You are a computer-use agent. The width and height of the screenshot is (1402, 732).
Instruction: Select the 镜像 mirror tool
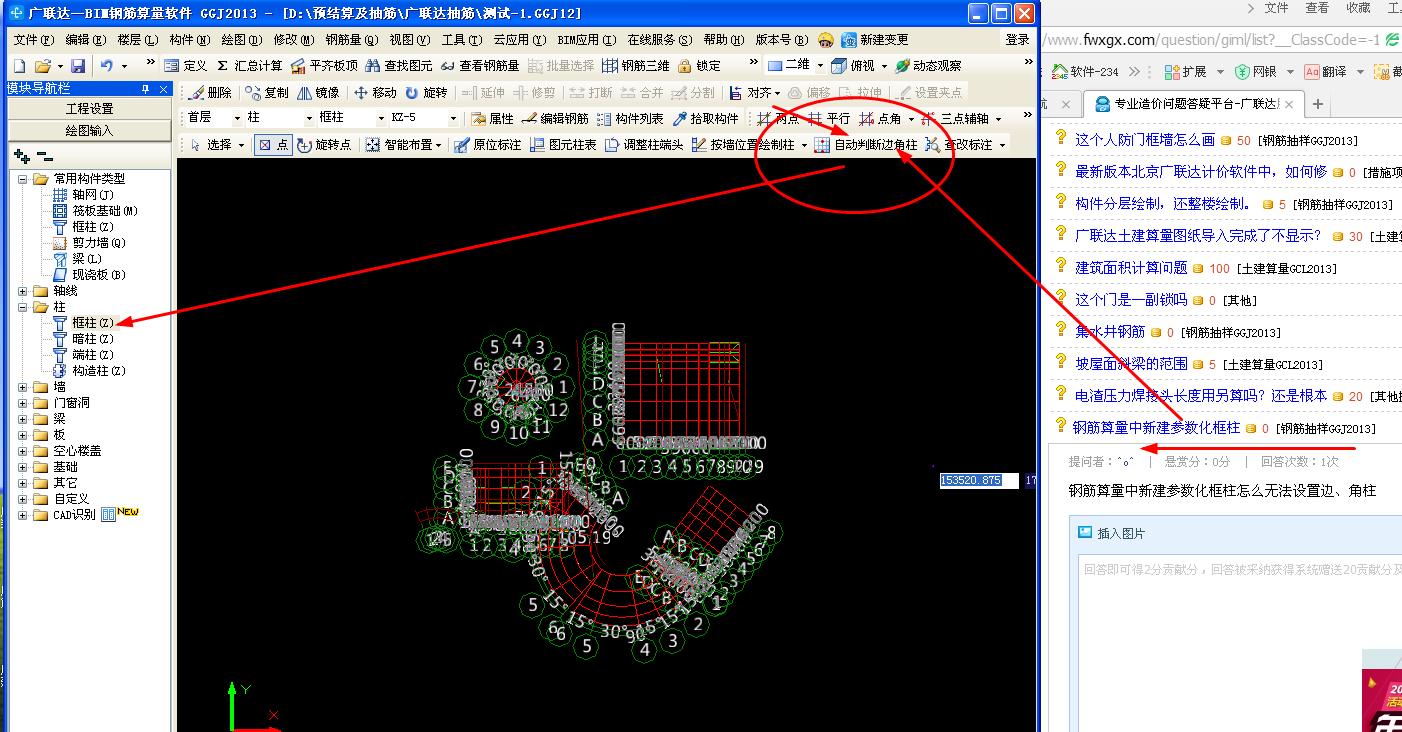[318, 92]
